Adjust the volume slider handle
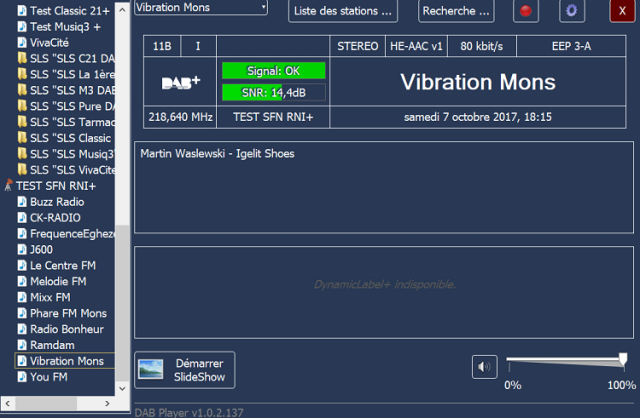Screen dimensions: 640x418 (623, 360)
